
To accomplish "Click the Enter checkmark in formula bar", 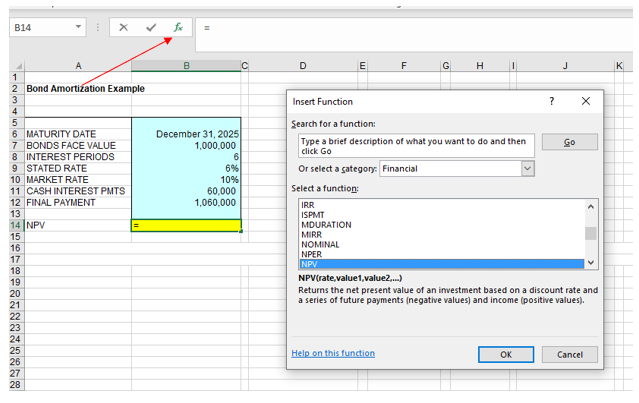I will tap(151, 28).
